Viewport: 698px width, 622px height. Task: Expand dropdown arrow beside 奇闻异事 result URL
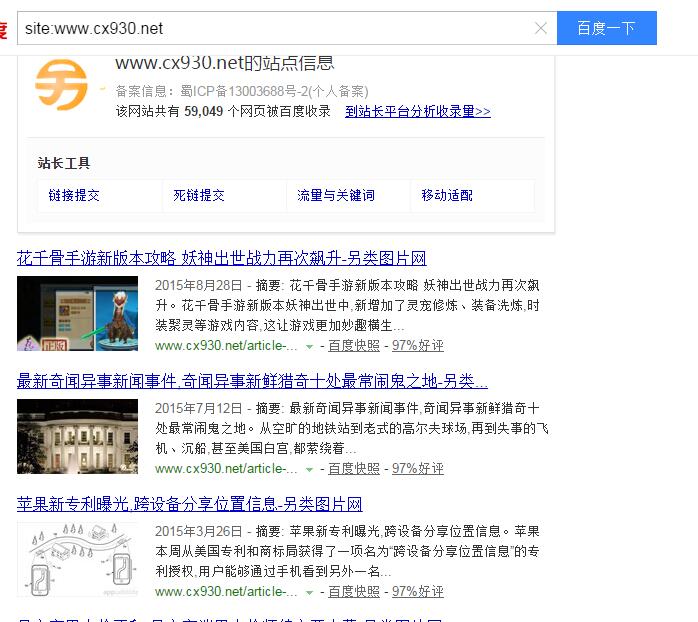click(309, 469)
